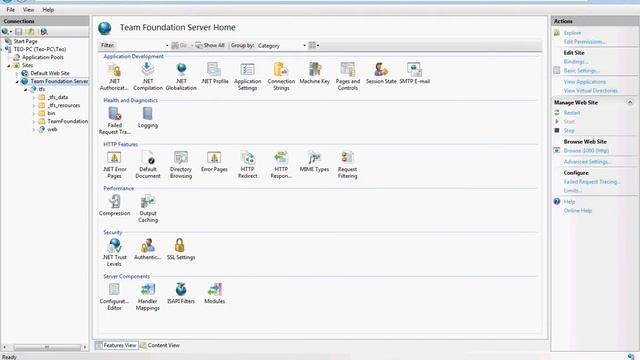Viewport: 640px width, 360px height.
Task: Open .NET Profile feature
Action: click(215, 73)
